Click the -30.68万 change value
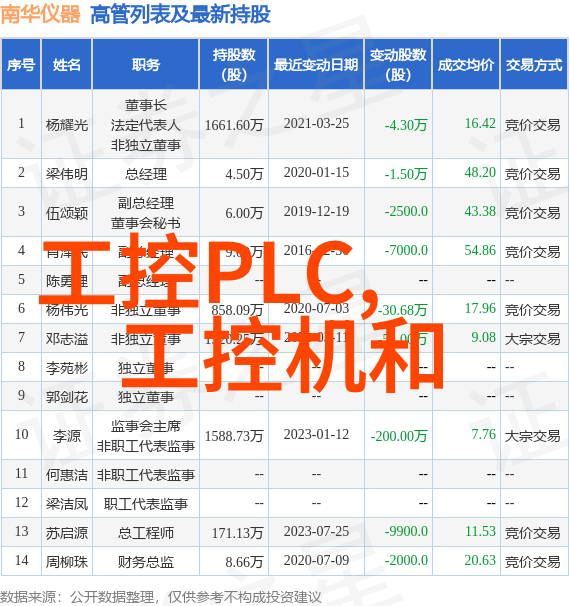 coord(403,310)
